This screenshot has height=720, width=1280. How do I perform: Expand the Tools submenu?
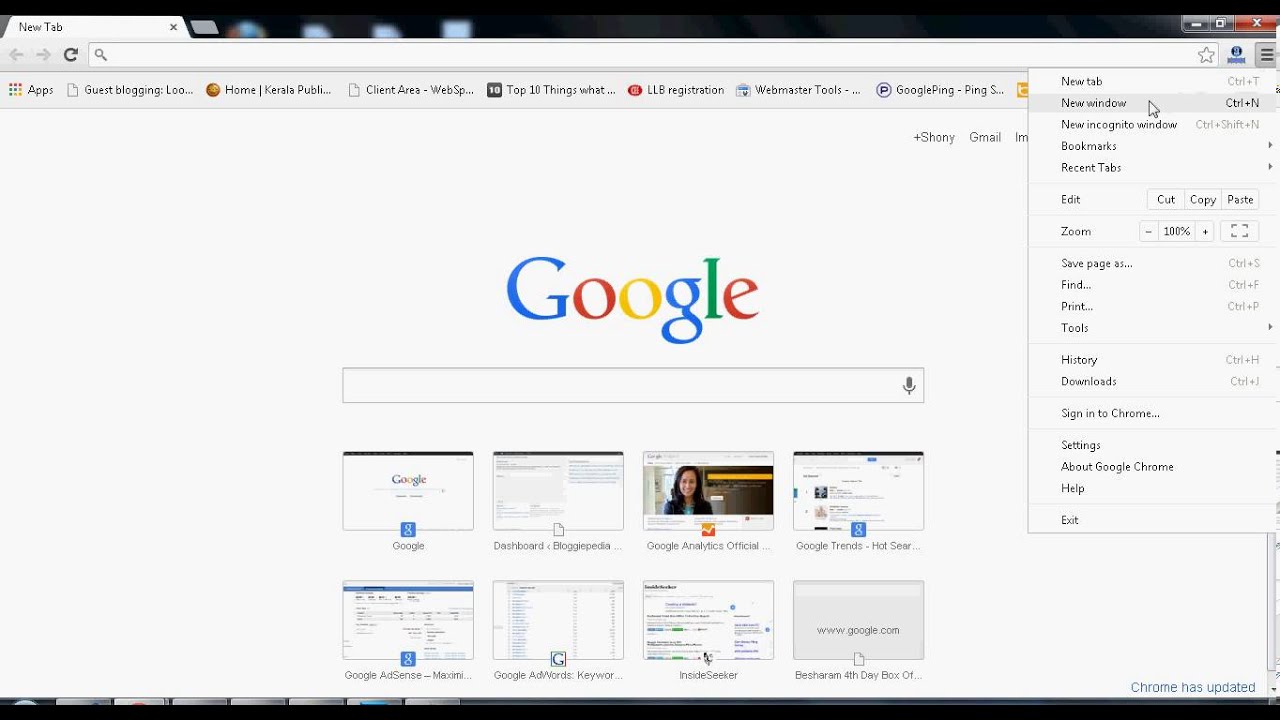pyautogui.click(x=1152, y=328)
